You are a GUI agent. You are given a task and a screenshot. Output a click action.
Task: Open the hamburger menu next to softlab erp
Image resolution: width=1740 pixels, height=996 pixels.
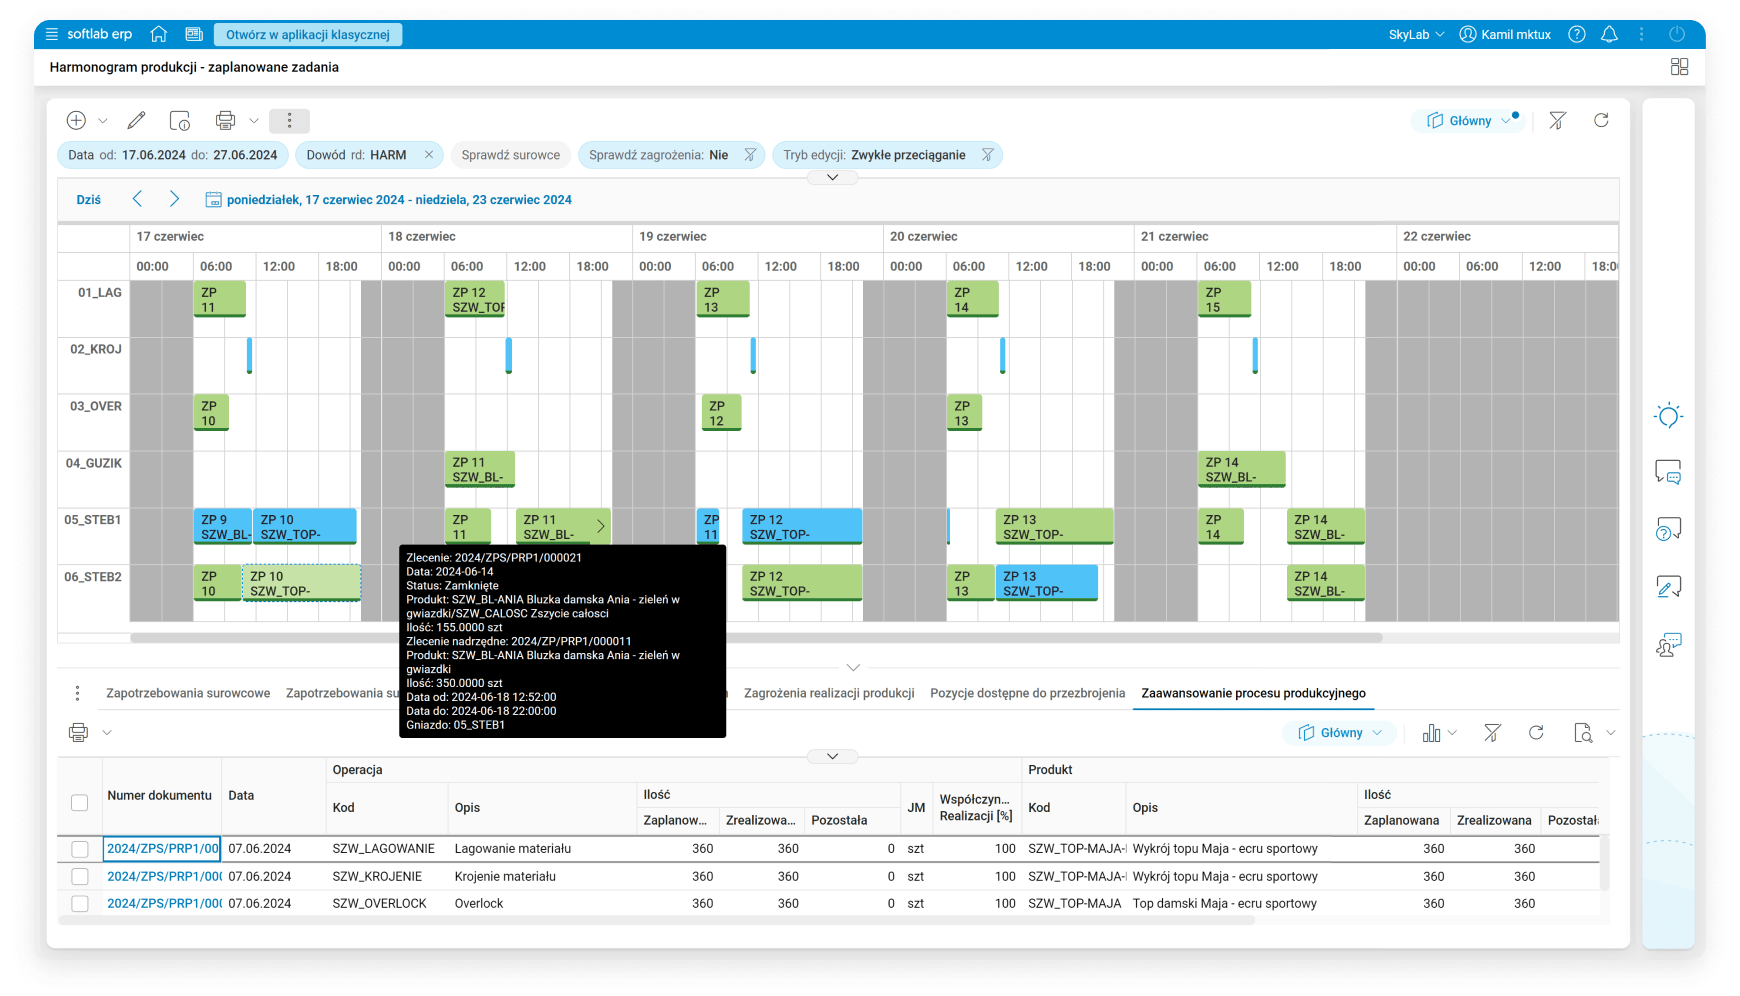pos(52,34)
